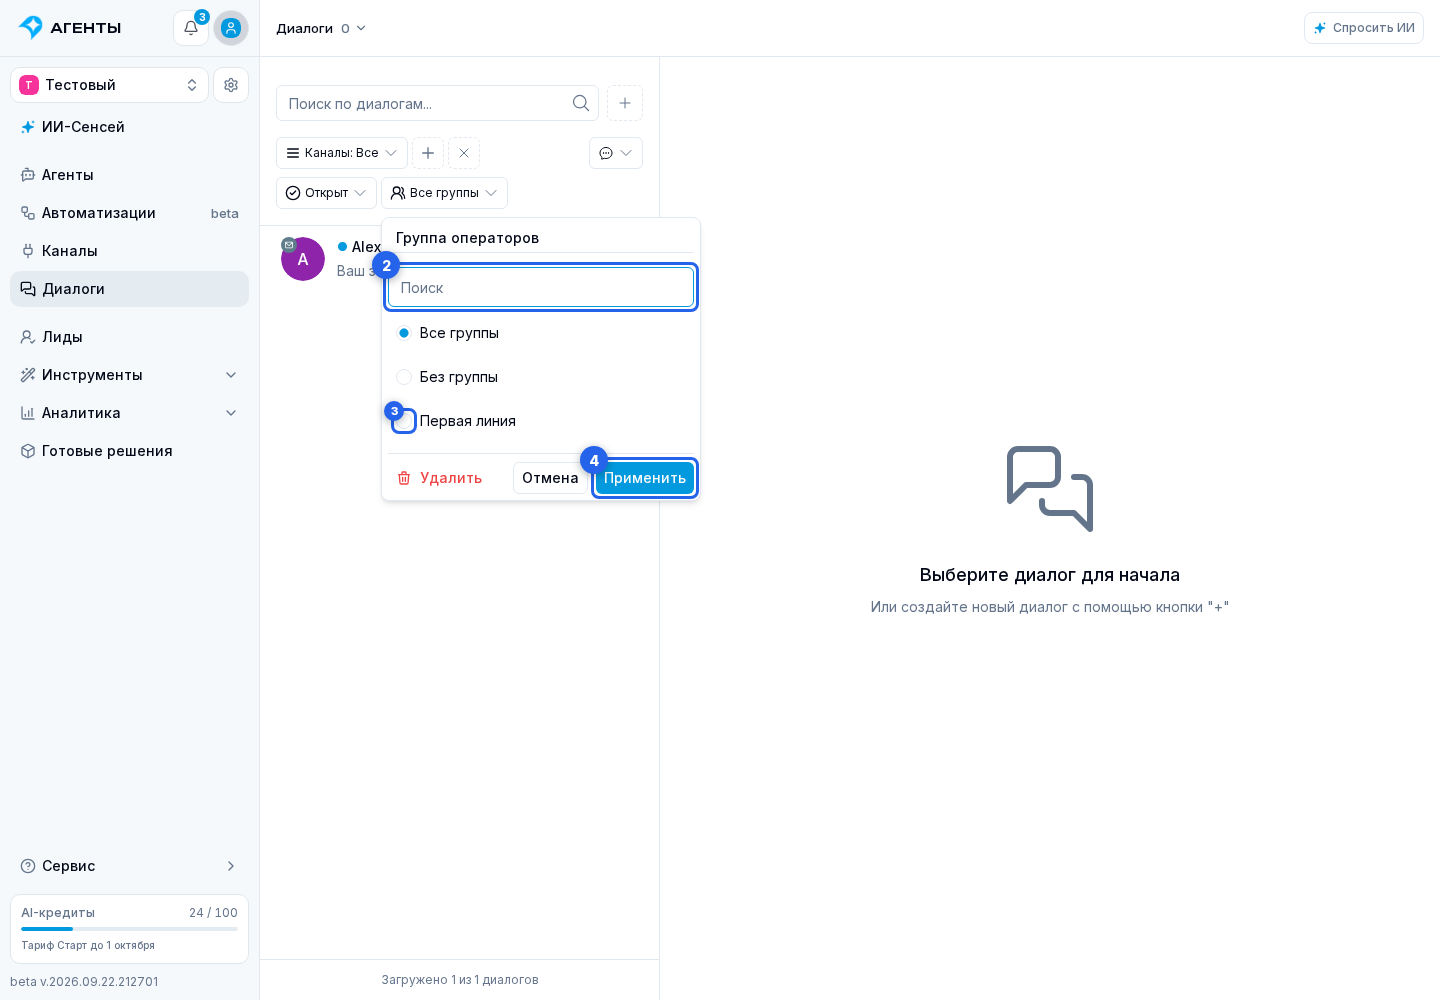Viewport: 1440px width, 1000px height.
Task: Click the beta v.2026.09.22.212701 version label
Action: tap(84, 982)
